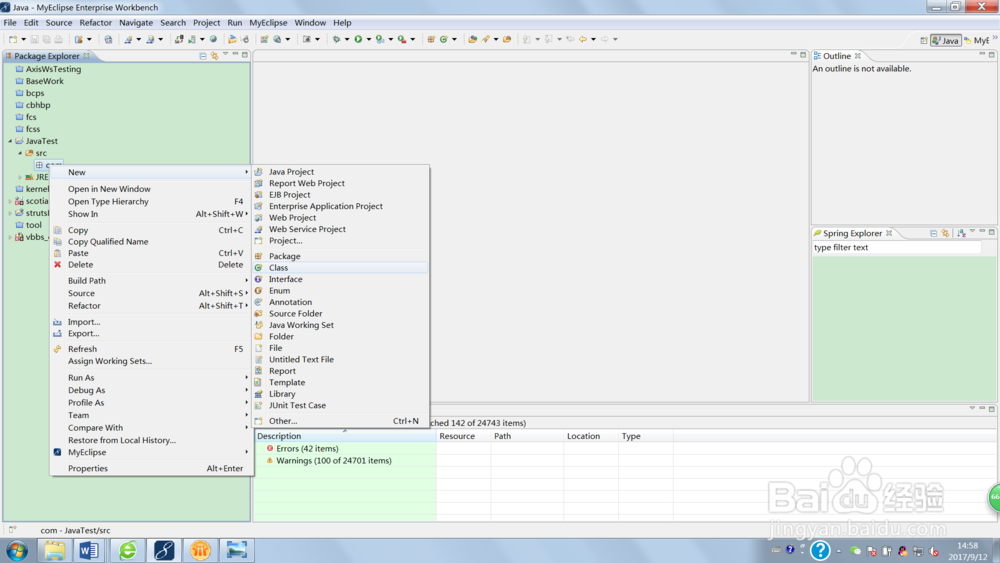This screenshot has width=1000, height=563.
Task: Expand the JRE library node
Action: coord(20,177)
